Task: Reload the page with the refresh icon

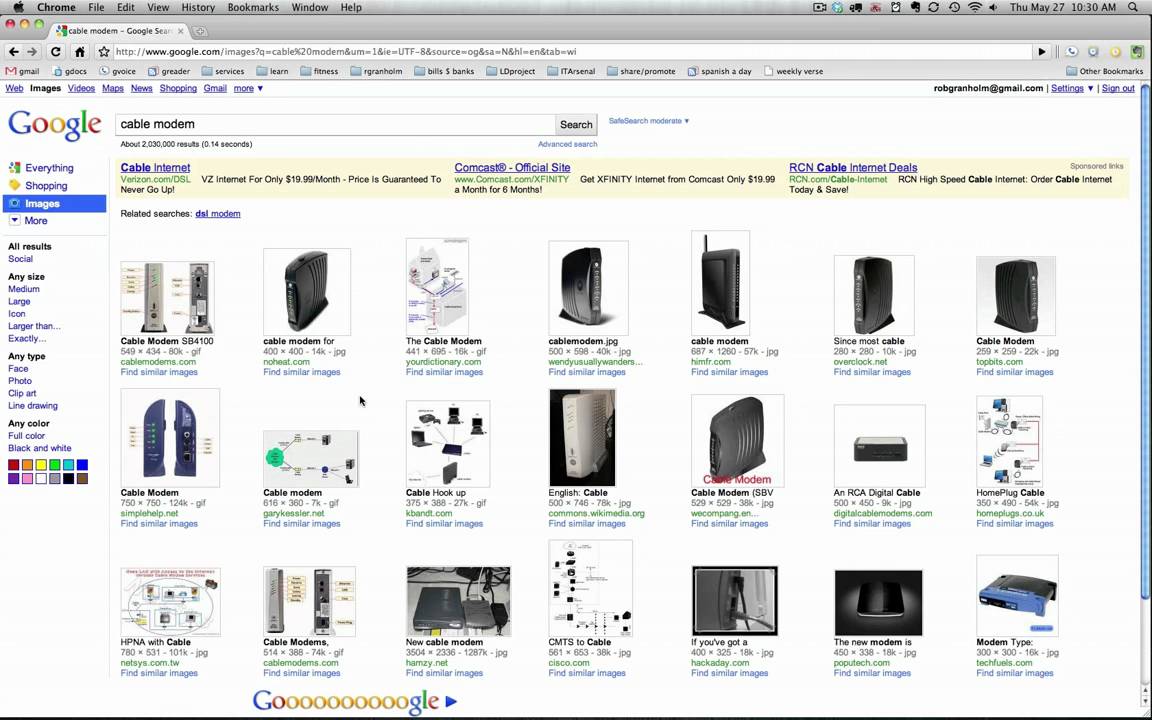Action: (55, 51)
